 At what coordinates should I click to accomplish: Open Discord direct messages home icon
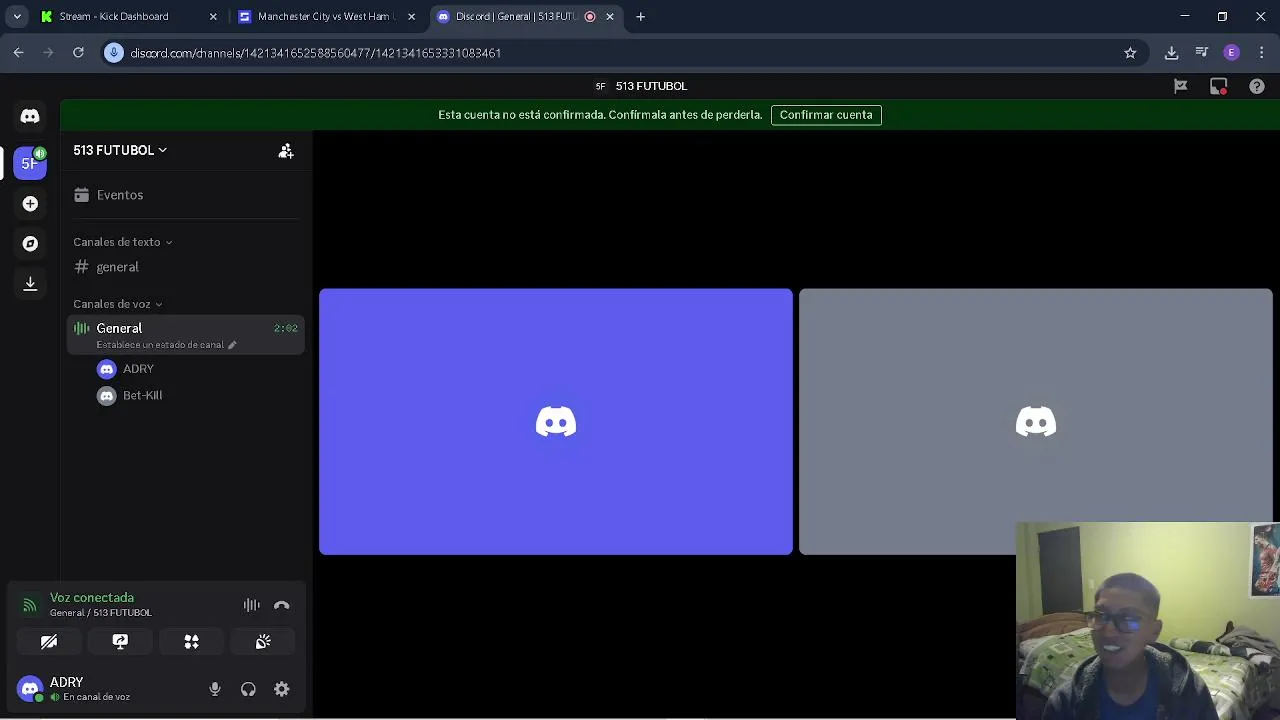(x=30, y=116)
